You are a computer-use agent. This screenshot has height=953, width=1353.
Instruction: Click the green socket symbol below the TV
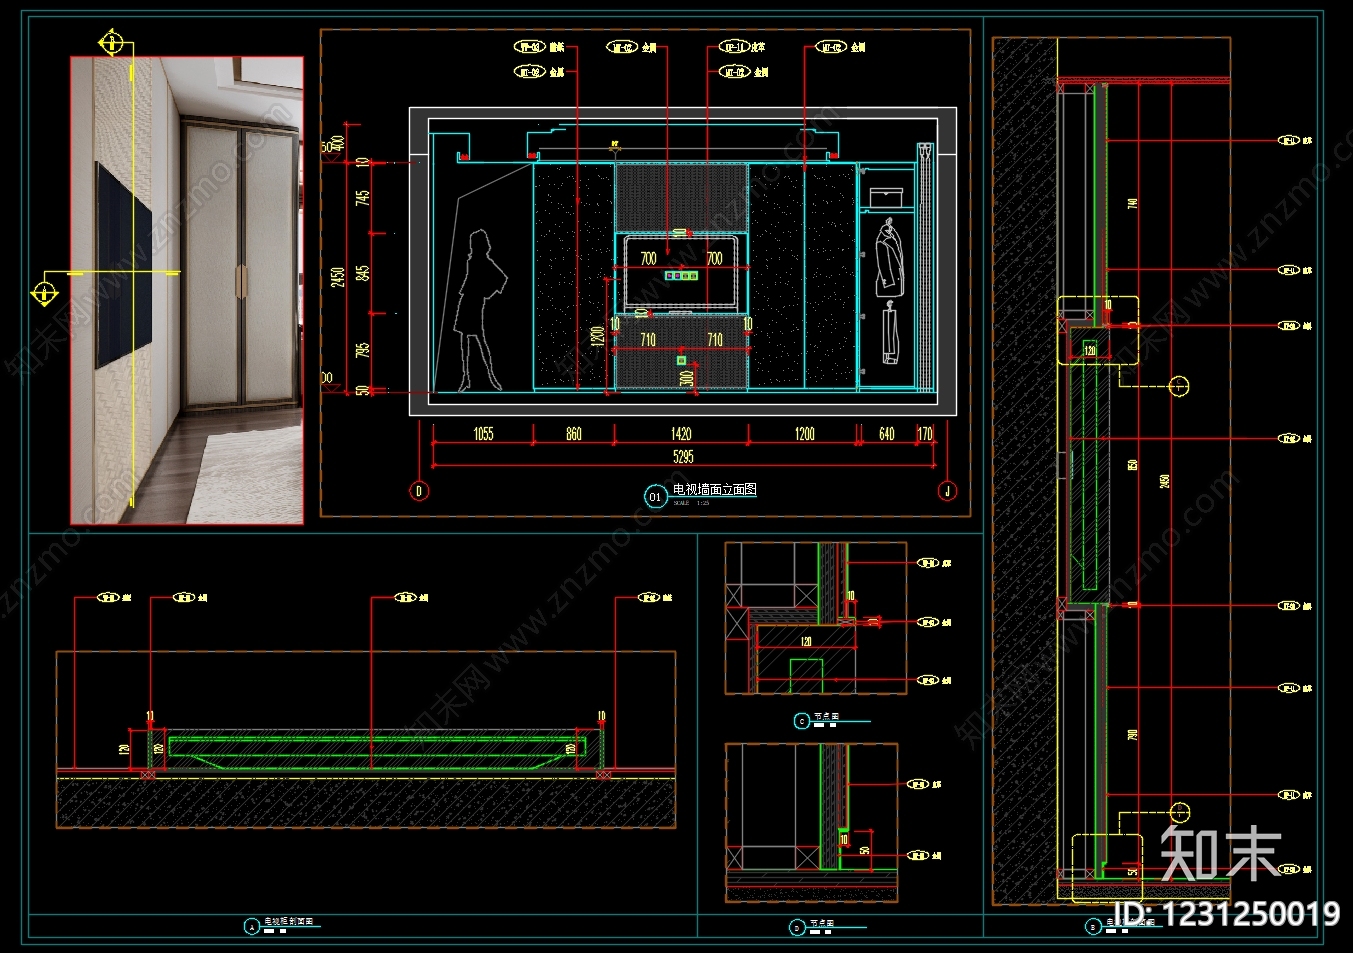coord(682,360)
